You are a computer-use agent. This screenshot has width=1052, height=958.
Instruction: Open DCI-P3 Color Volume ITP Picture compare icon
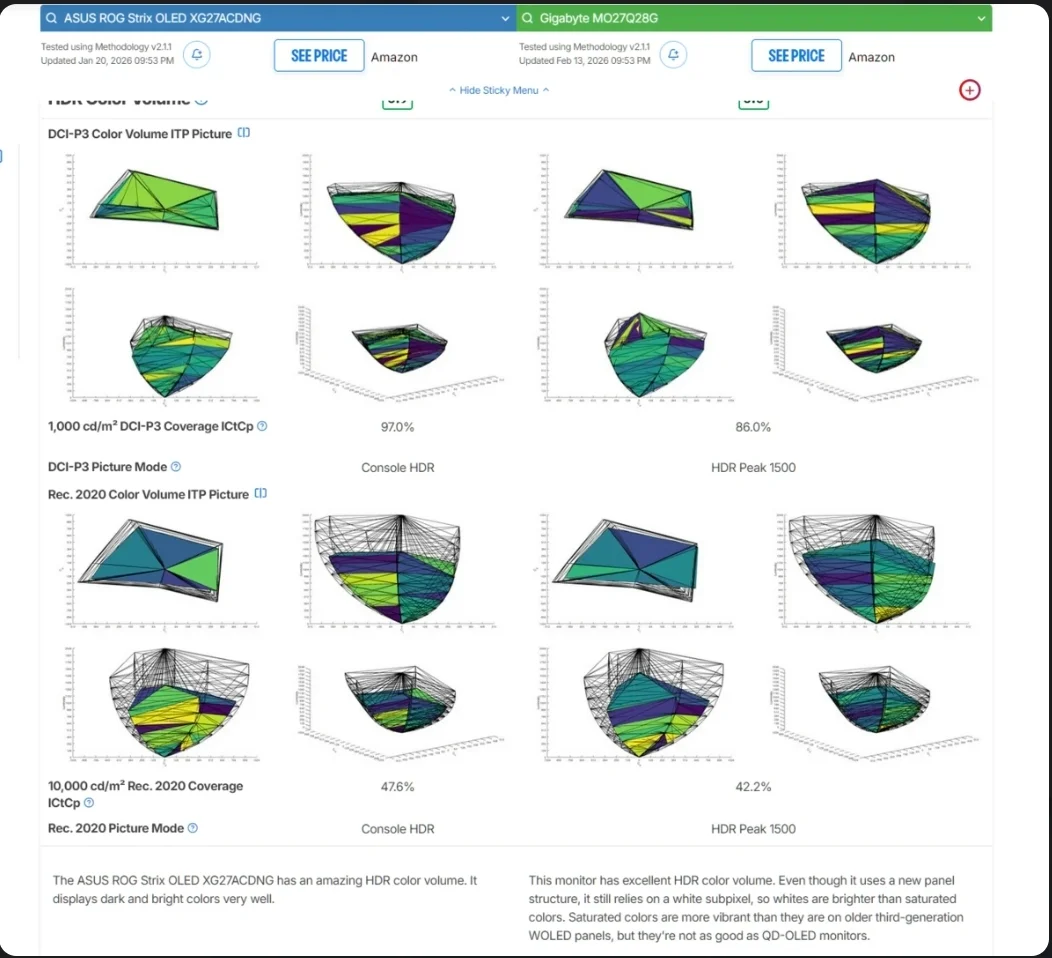click(x=244, y=133)
